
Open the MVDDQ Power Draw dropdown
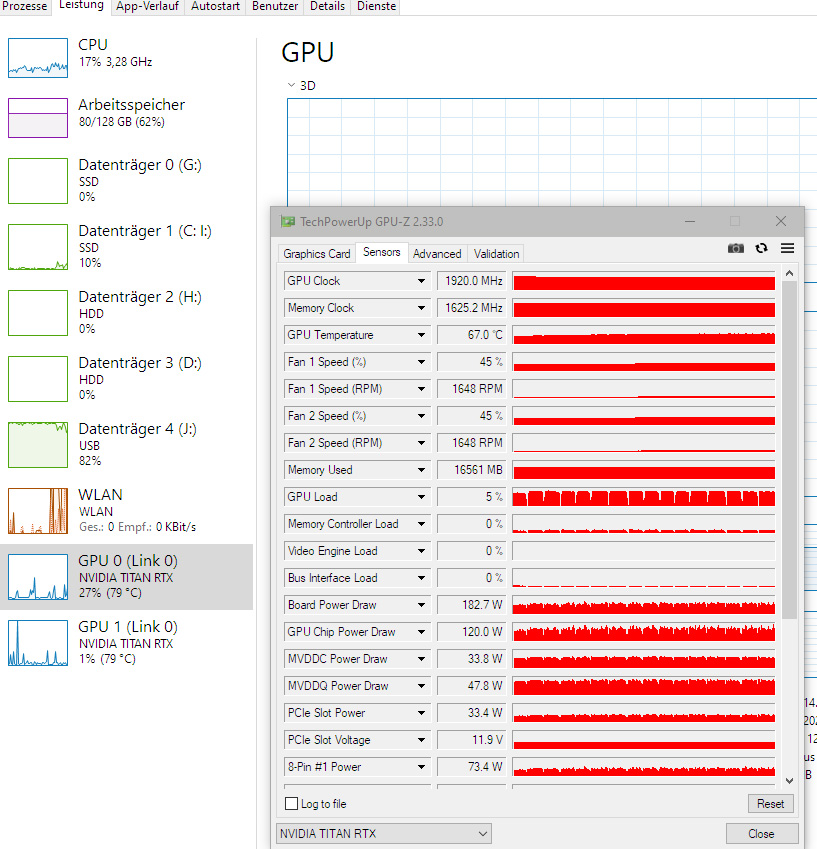click(421, 686)
